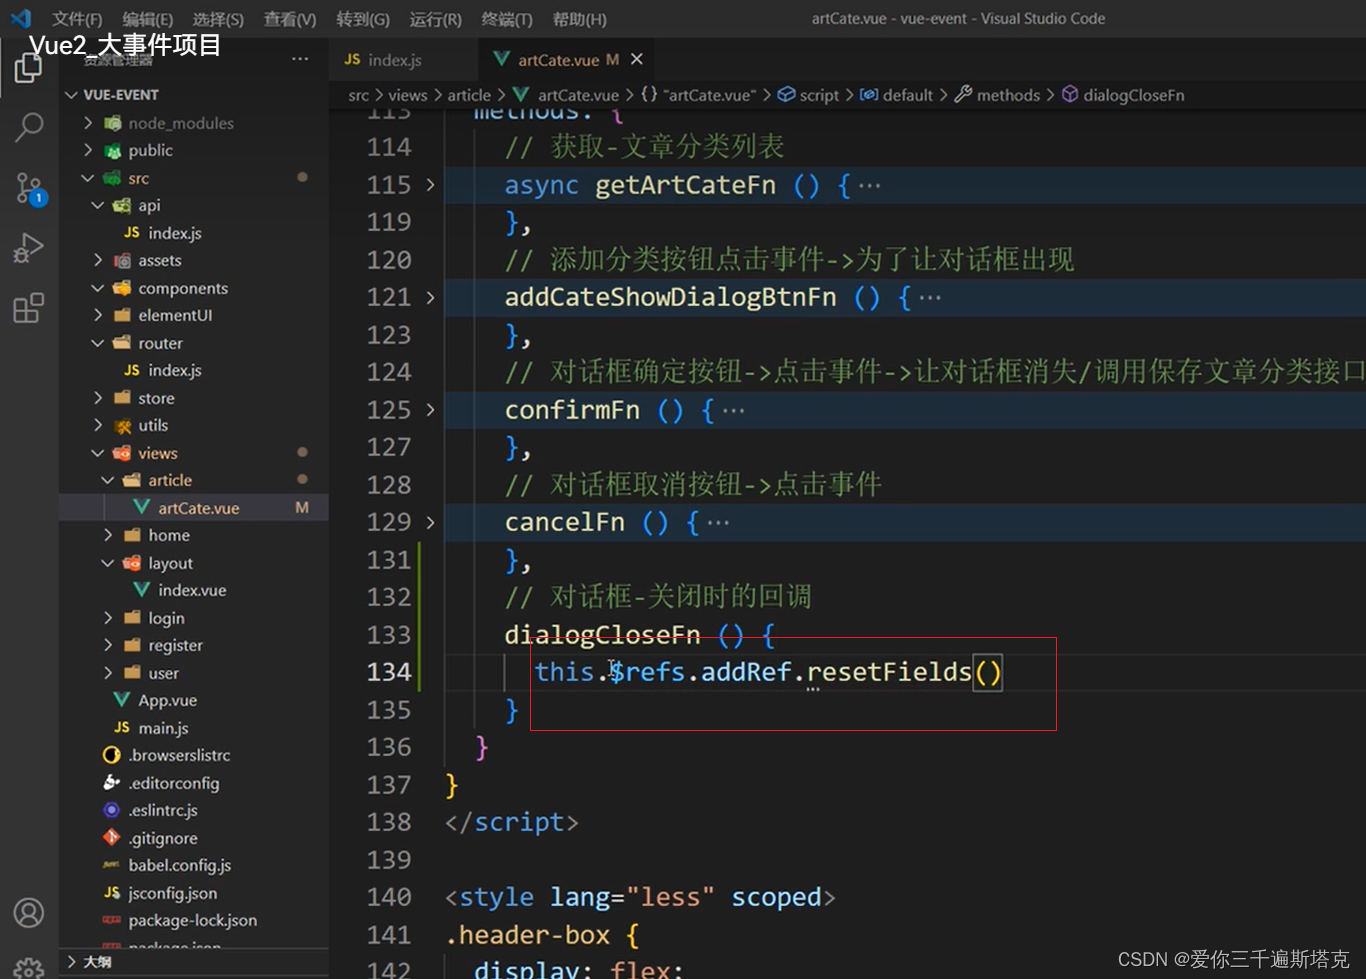Open jsconfig.json file
This screenshot has width=1366, height=979.
194,893
